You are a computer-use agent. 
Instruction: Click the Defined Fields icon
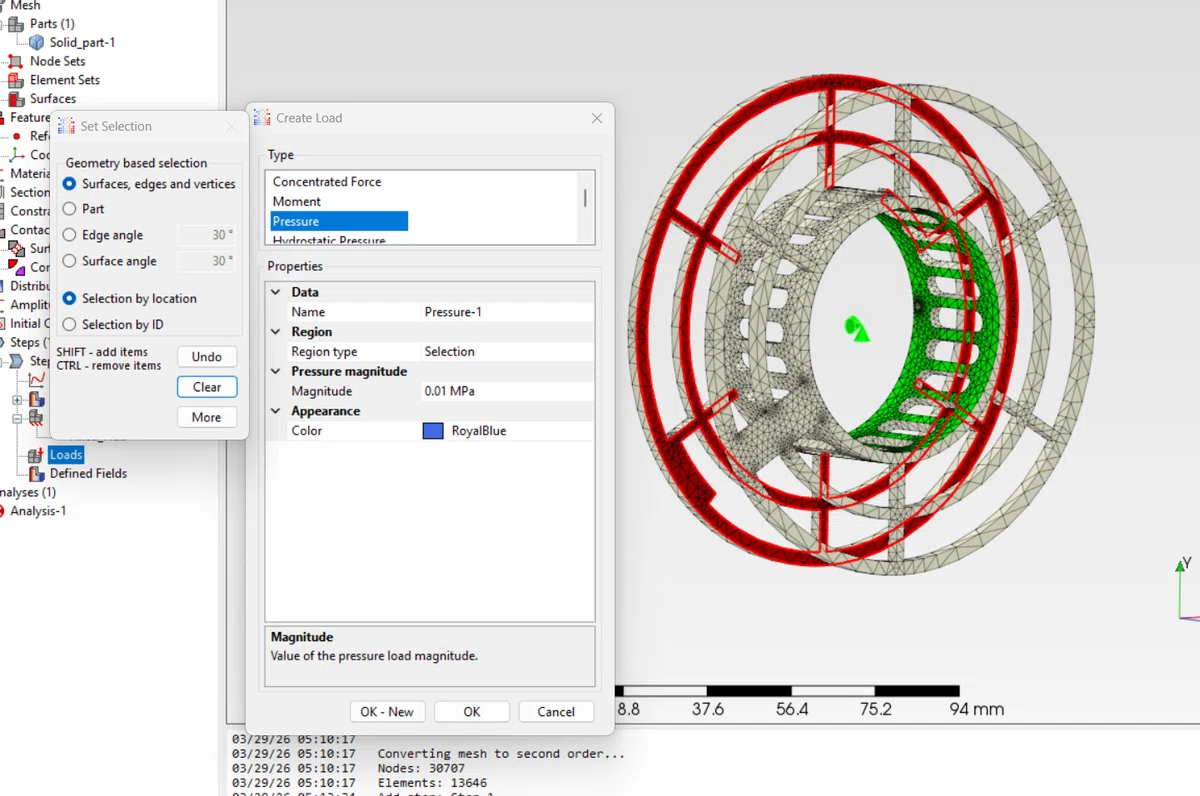coord(37,473)
